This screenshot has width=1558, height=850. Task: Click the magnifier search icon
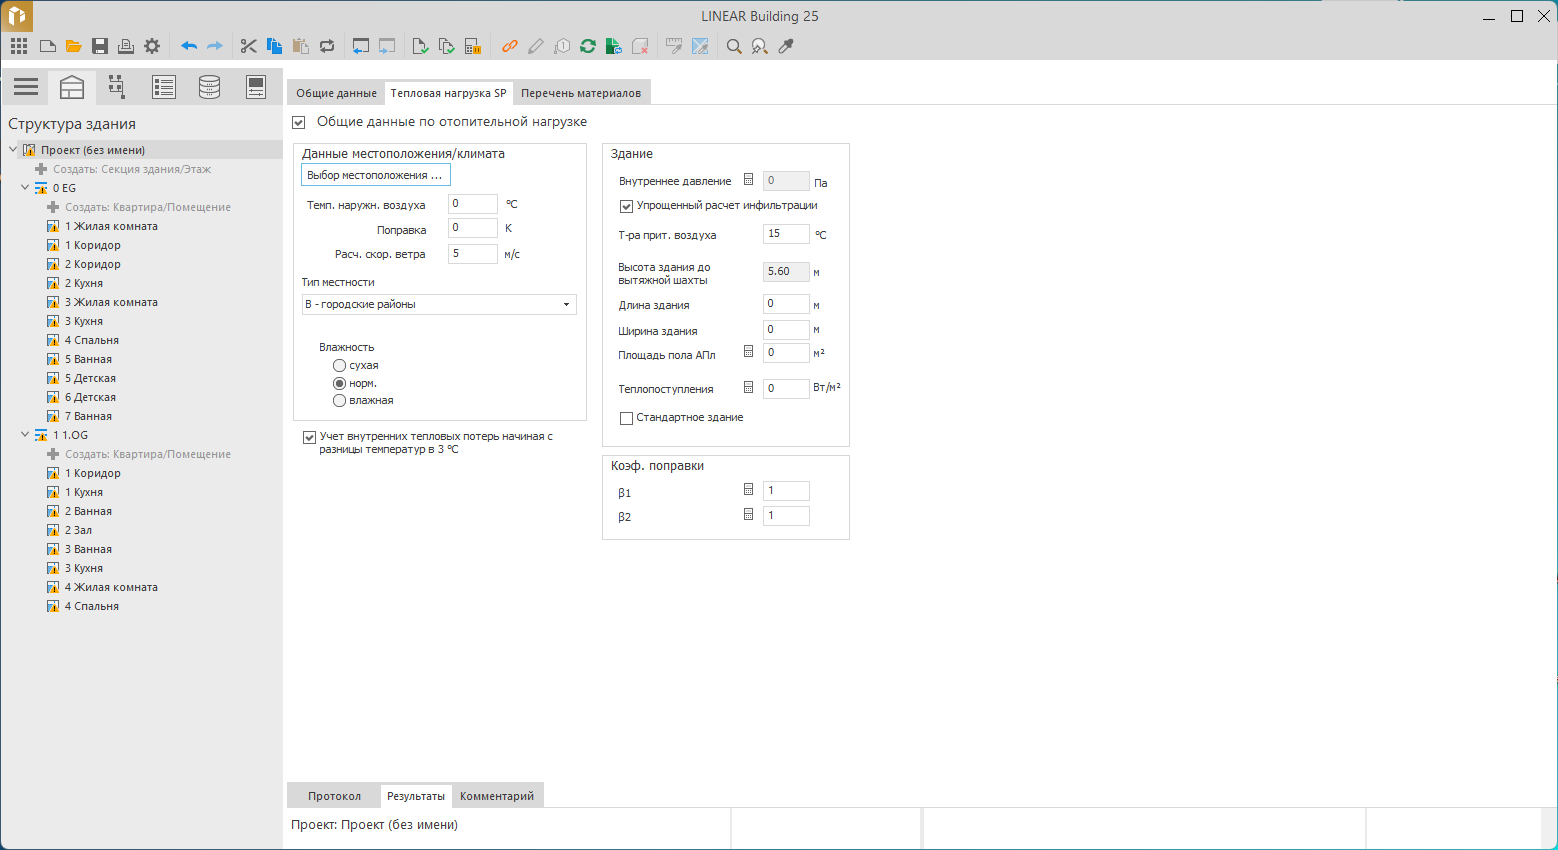pos(734,46)
